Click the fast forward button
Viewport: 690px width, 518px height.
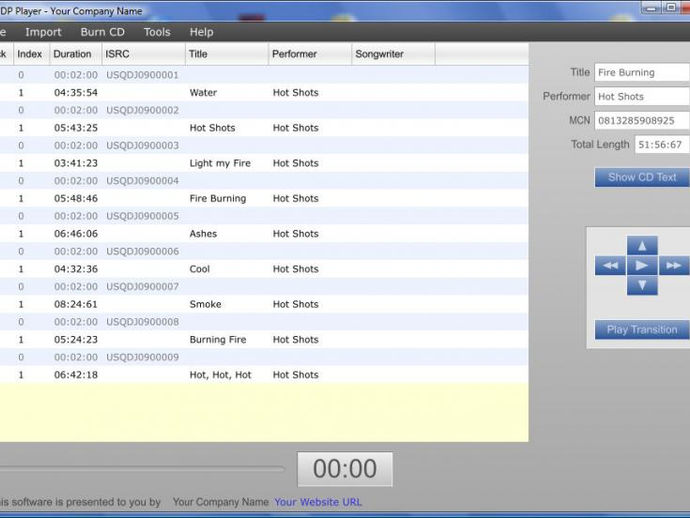click(x=674, y=265)
